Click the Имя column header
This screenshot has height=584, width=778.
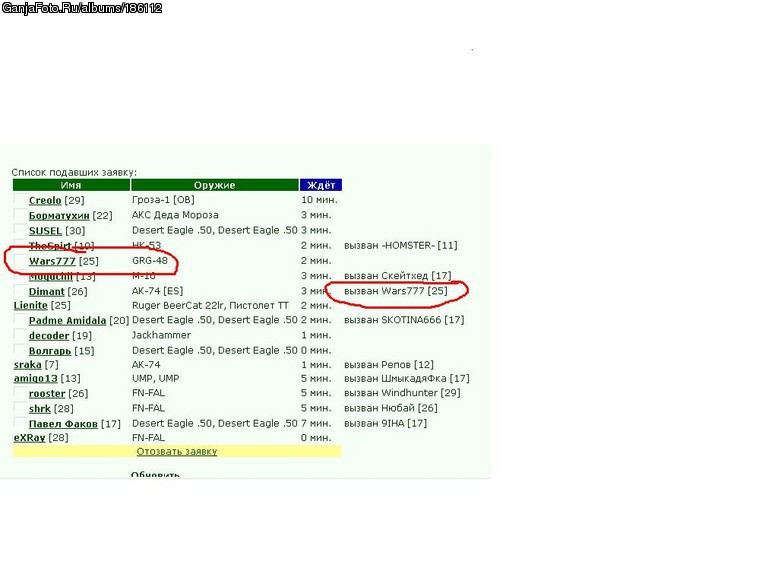tap(71, 185)
